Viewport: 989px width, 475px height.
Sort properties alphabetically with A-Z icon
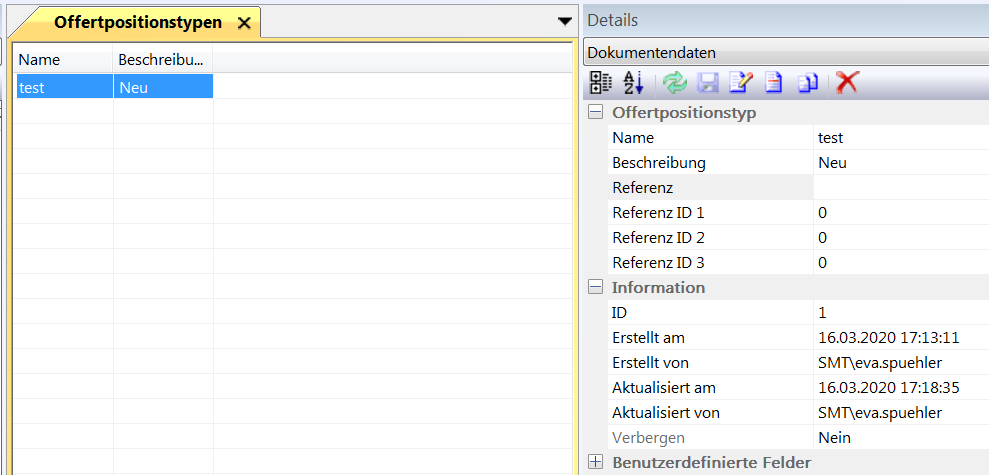coord(633,83)
